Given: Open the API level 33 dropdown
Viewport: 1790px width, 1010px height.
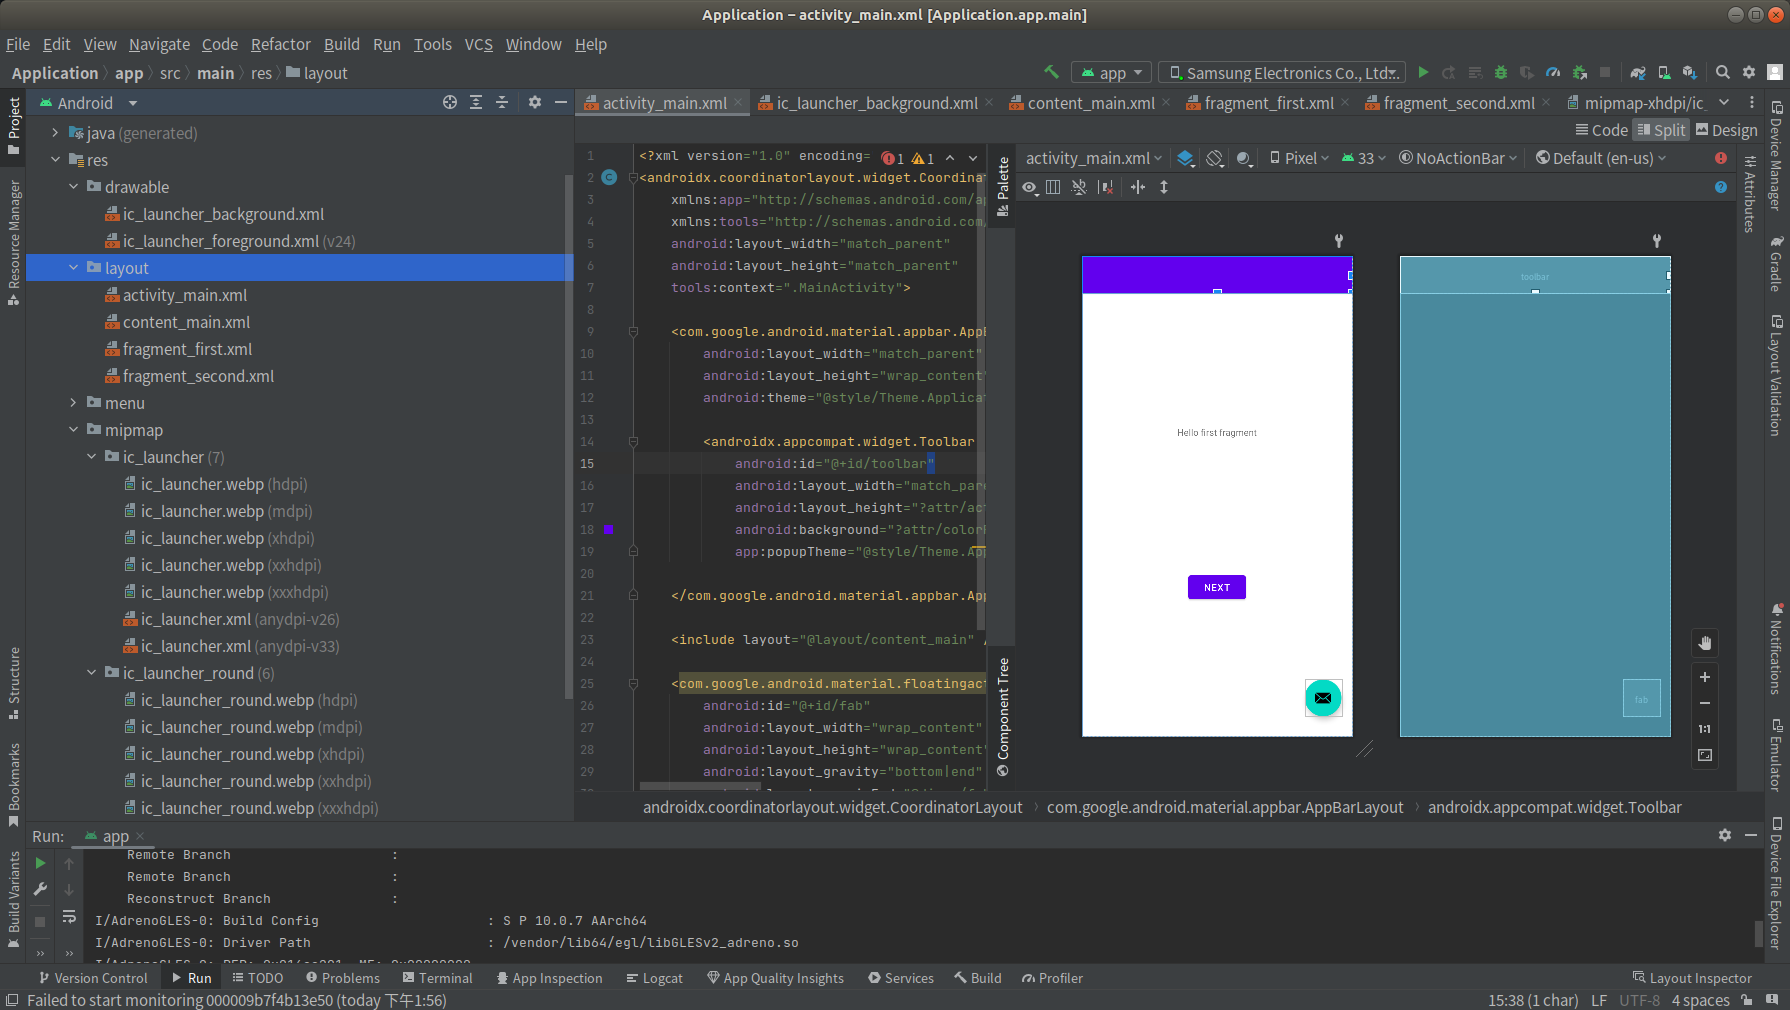Looking at the screenshot, I should (1363, 158).
